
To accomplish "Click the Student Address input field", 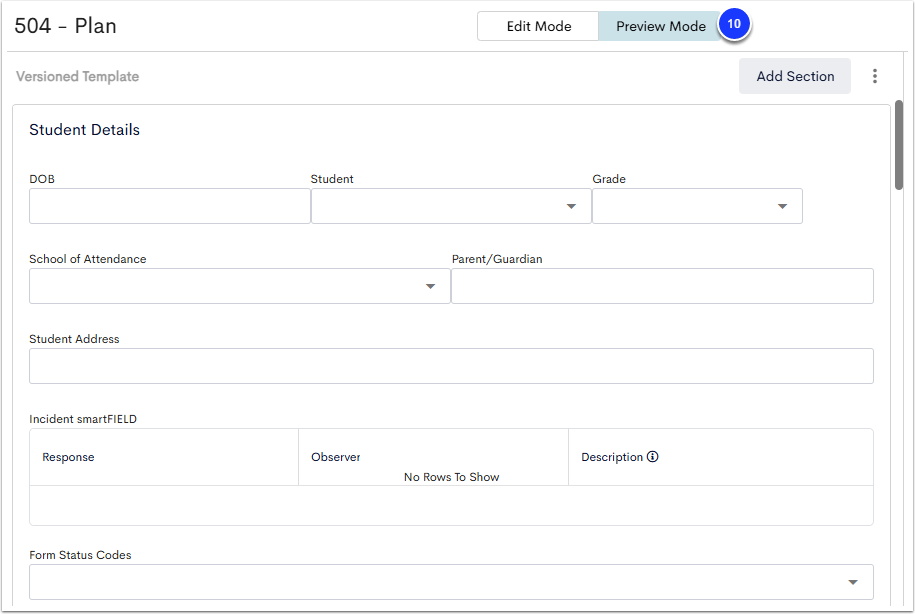I will click(451, 366).
